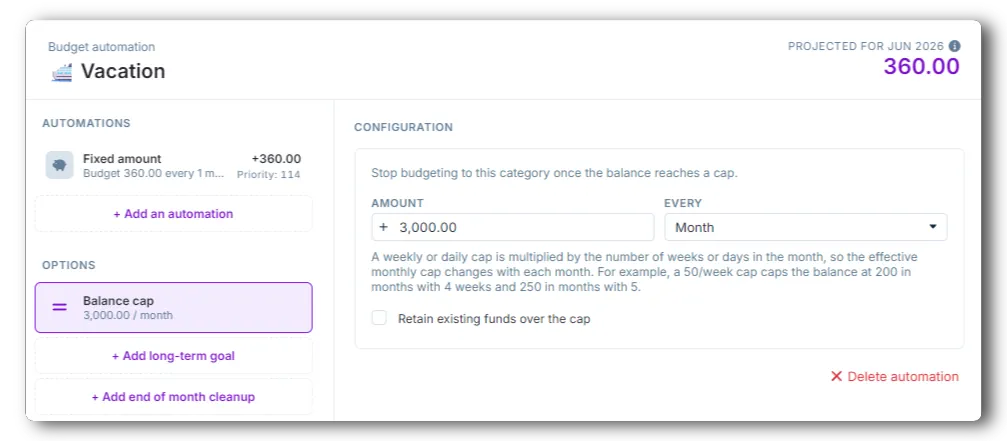Screen dimensions: 1007x441
Task: Click the Priority: 114 label
Action: tap(268, 175)
